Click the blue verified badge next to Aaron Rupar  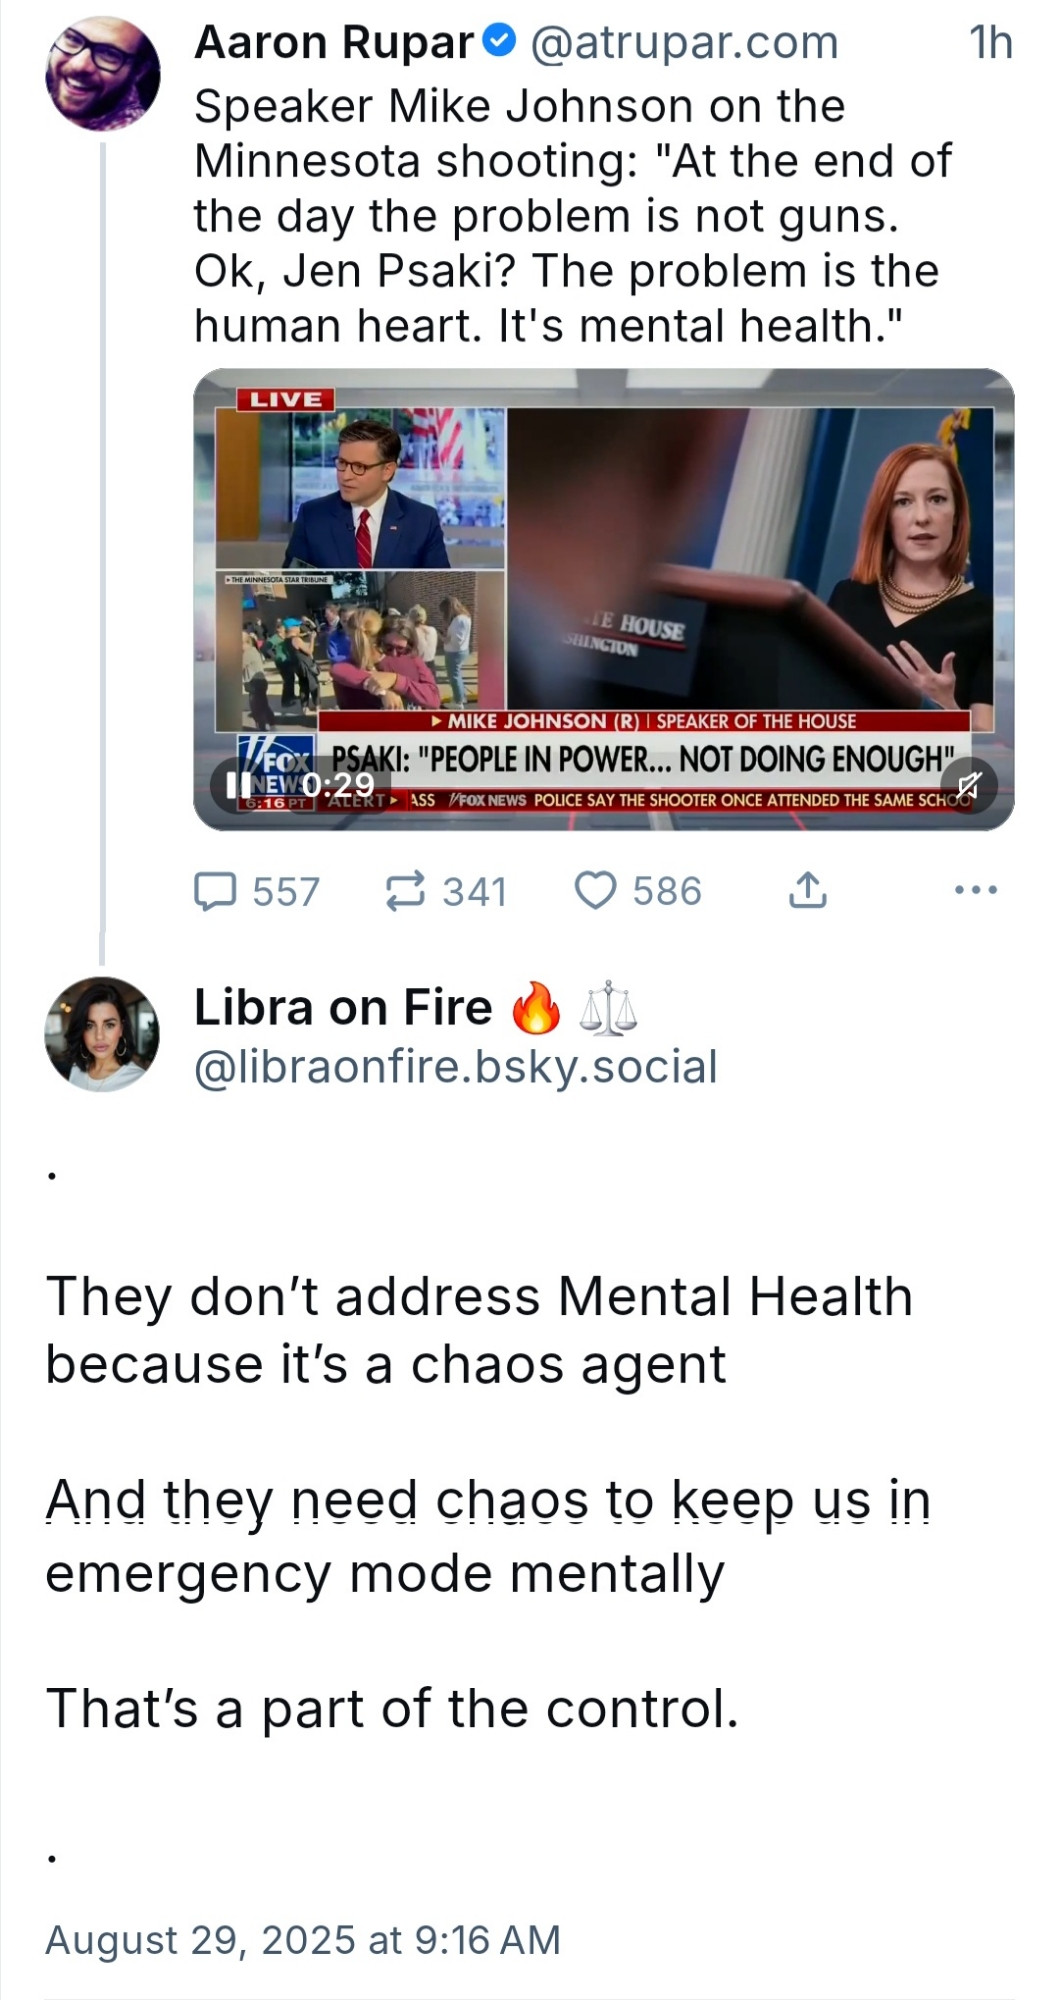point(500,41)
